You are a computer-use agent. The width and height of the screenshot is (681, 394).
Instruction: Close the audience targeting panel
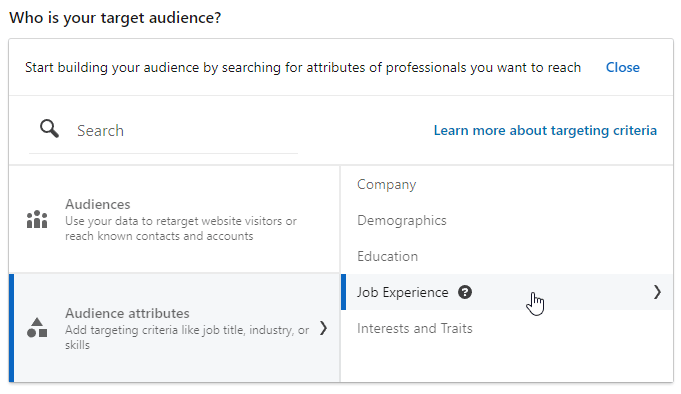coord(622,67)
